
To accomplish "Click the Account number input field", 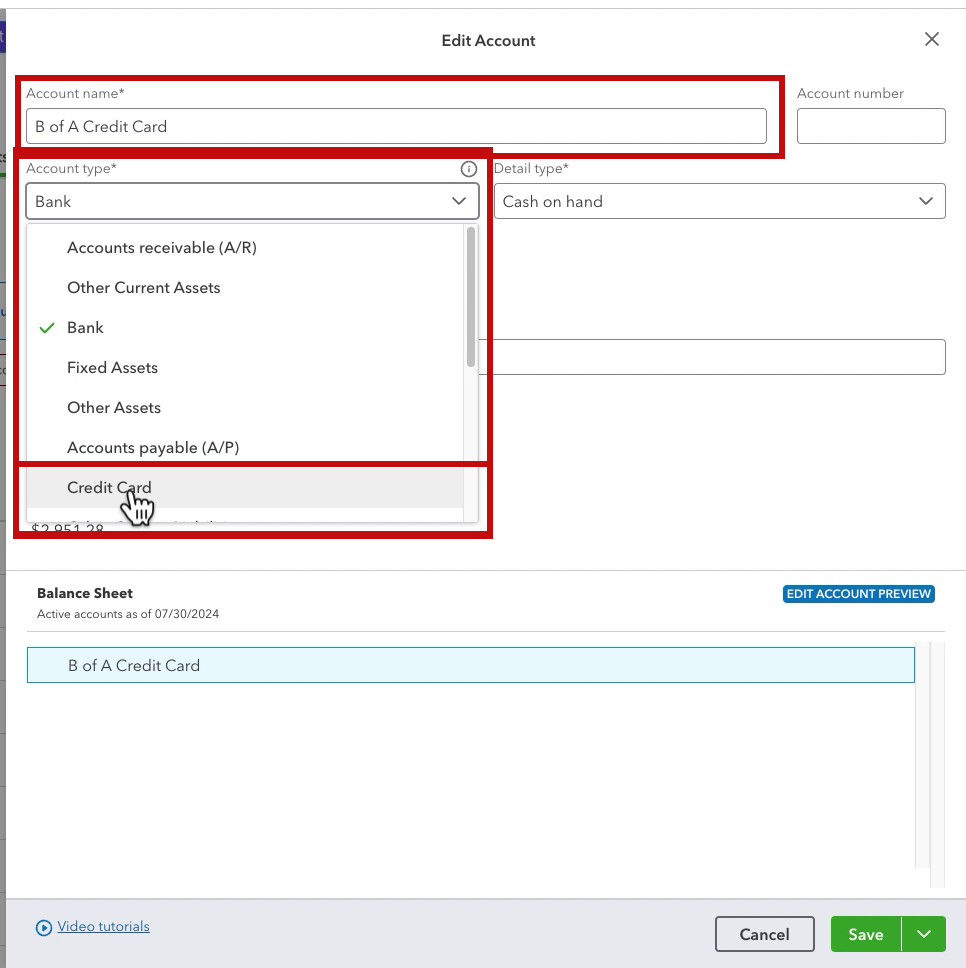I will click(871, 127).
